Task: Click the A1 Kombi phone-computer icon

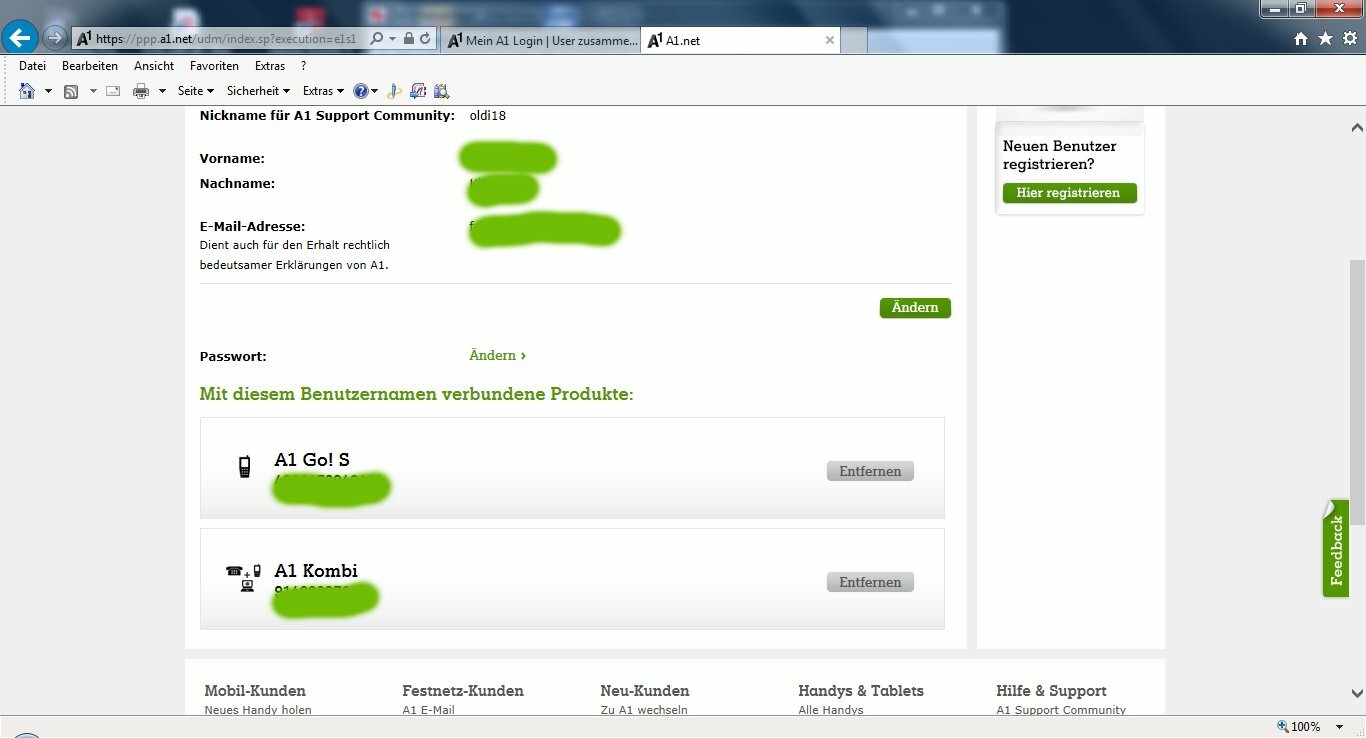Action: 243,578
